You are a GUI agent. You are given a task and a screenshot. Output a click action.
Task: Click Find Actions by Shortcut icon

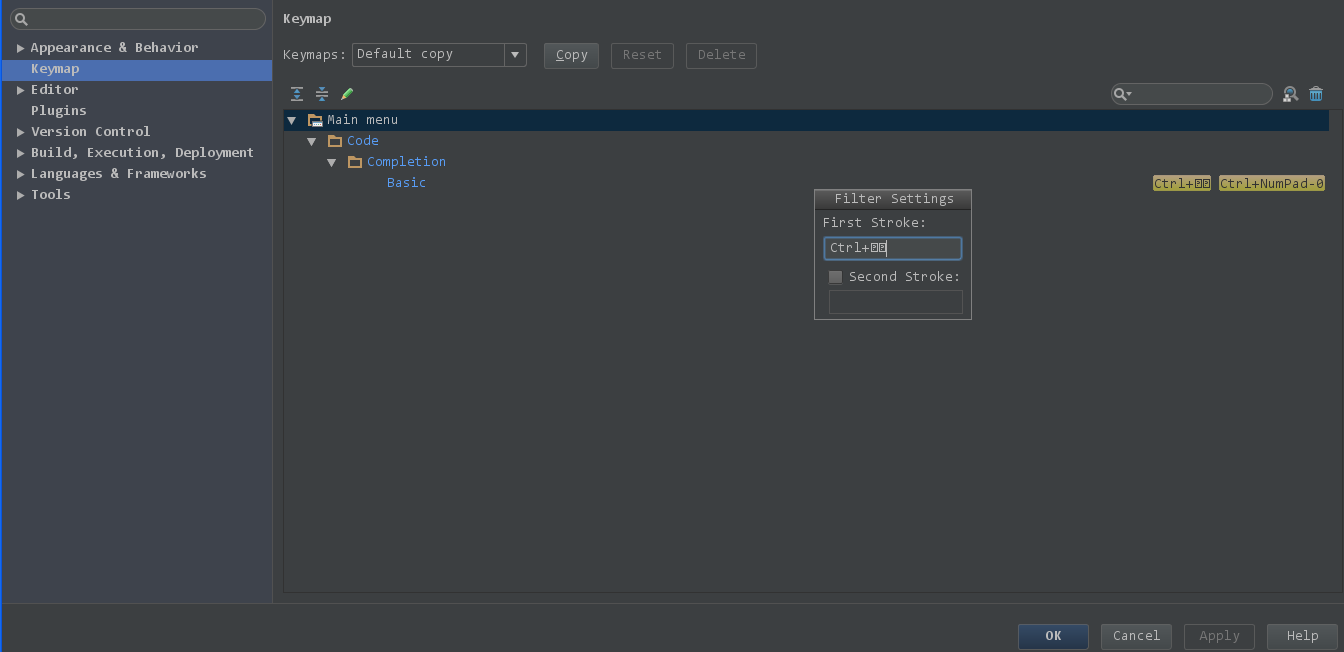point(1290,94)
